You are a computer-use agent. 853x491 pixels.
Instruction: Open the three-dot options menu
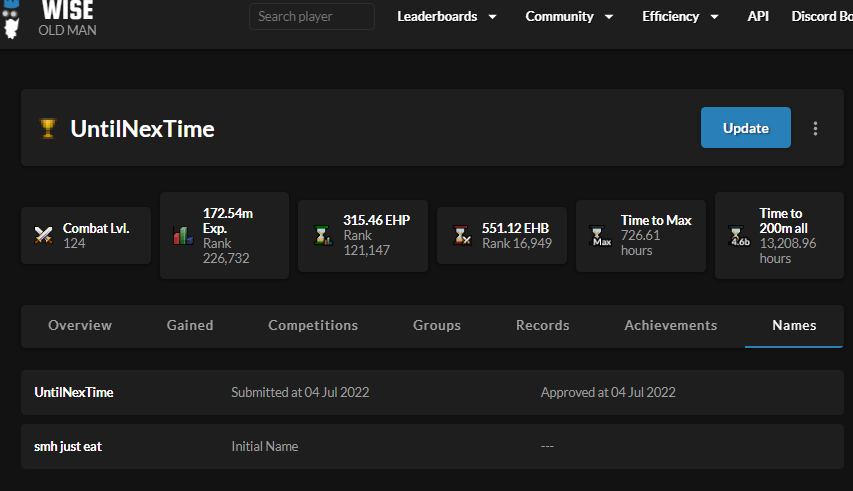tap(815, 128)
